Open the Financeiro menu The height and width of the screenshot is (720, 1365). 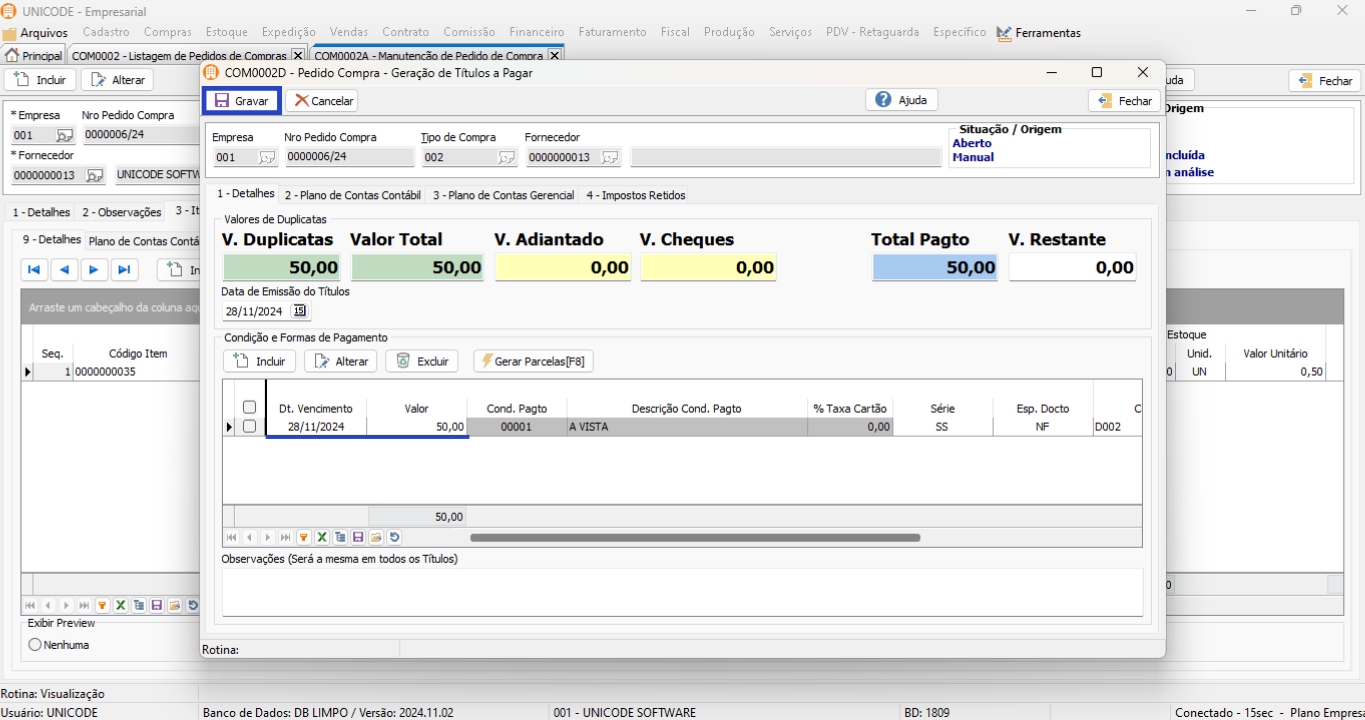[536, 32]
